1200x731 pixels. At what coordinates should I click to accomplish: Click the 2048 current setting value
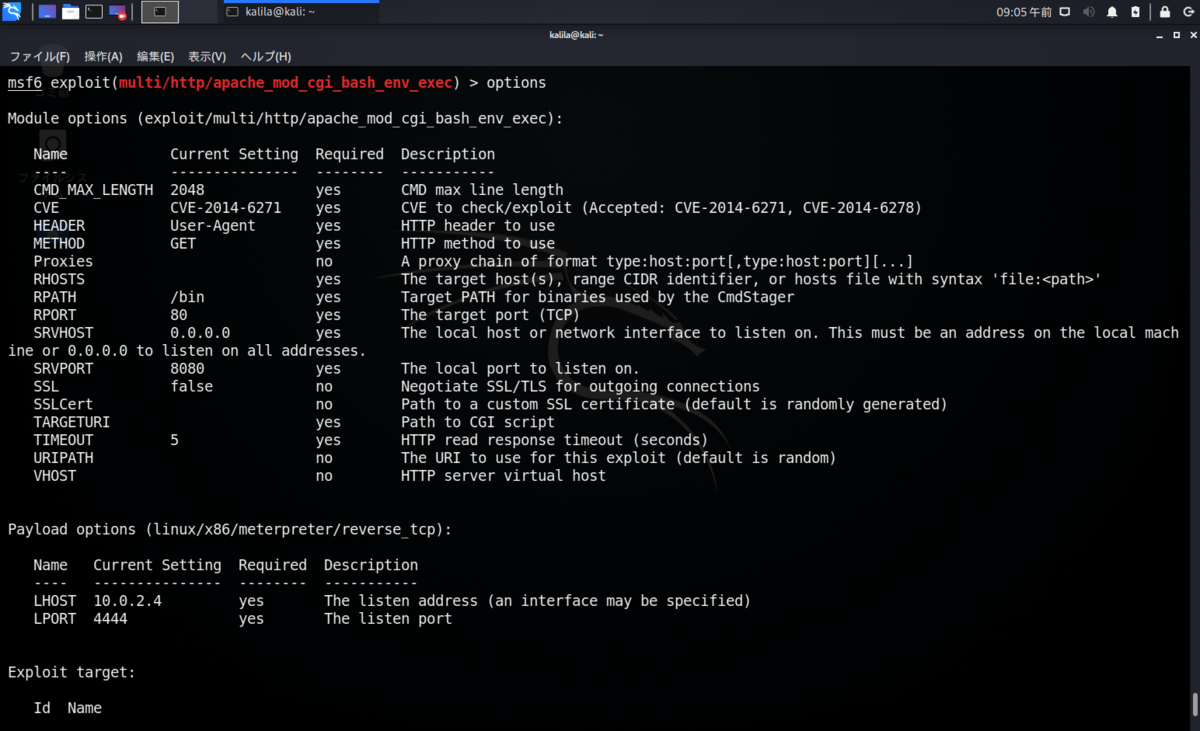[187, 190]
